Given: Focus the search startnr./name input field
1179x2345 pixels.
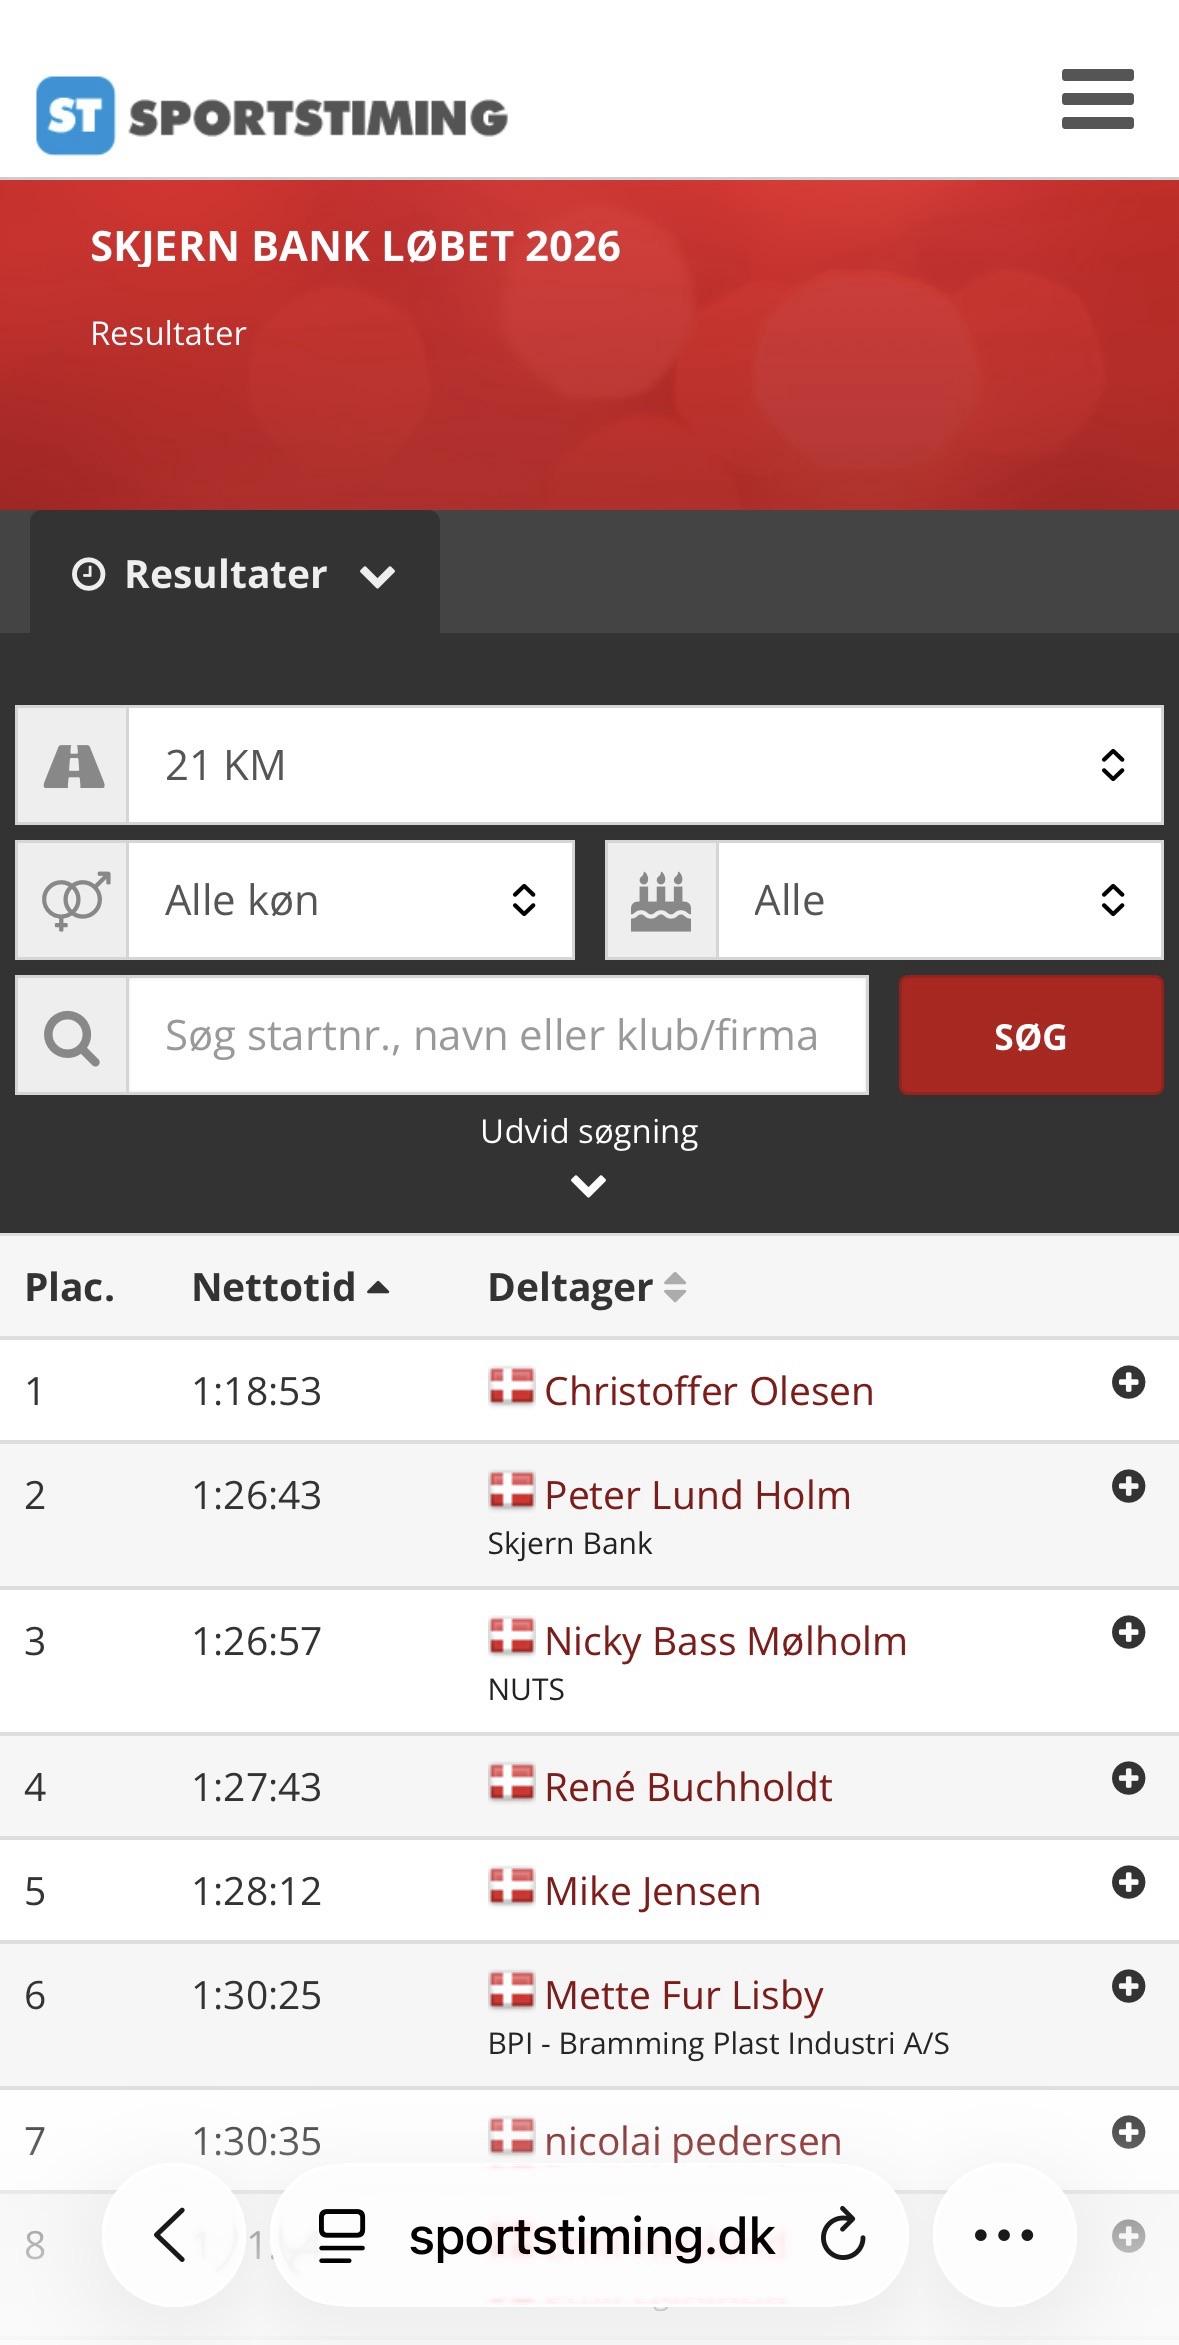Looking at the screenshot, I should [497, 1035].
